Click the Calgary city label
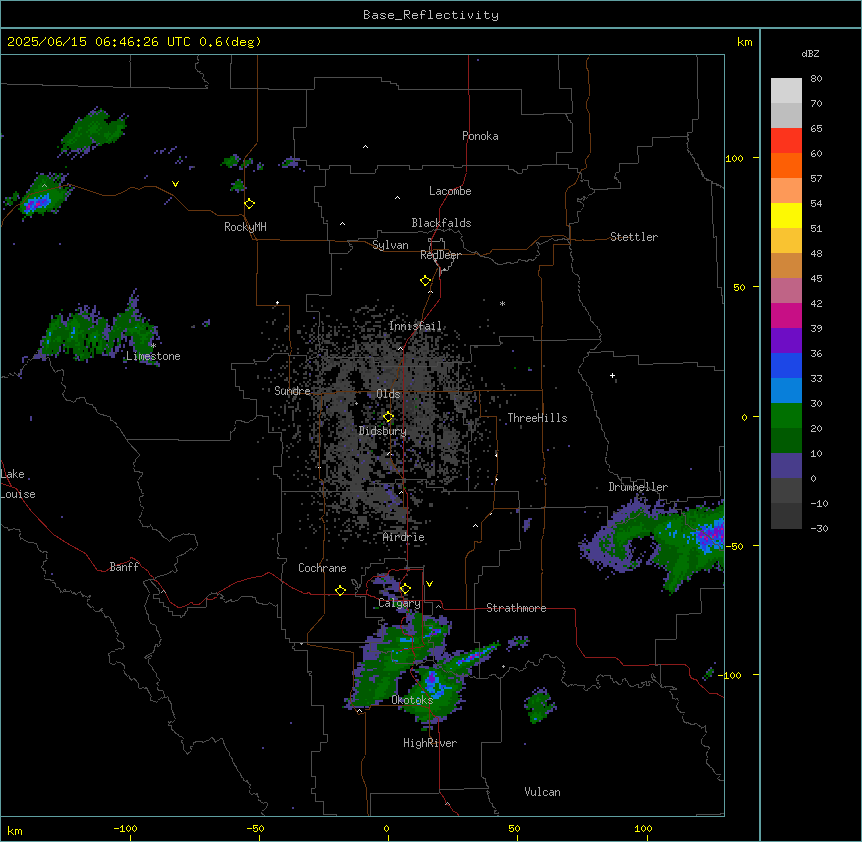The image size is (862, 842). [x=399, y=603]
